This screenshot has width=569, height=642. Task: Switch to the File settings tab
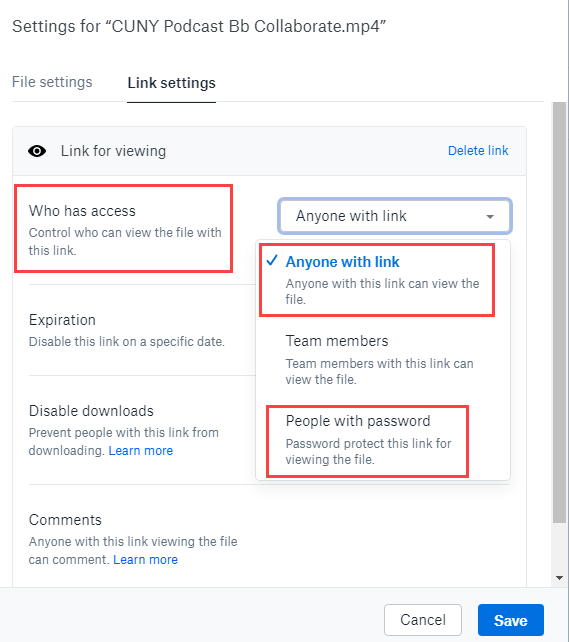52,82
